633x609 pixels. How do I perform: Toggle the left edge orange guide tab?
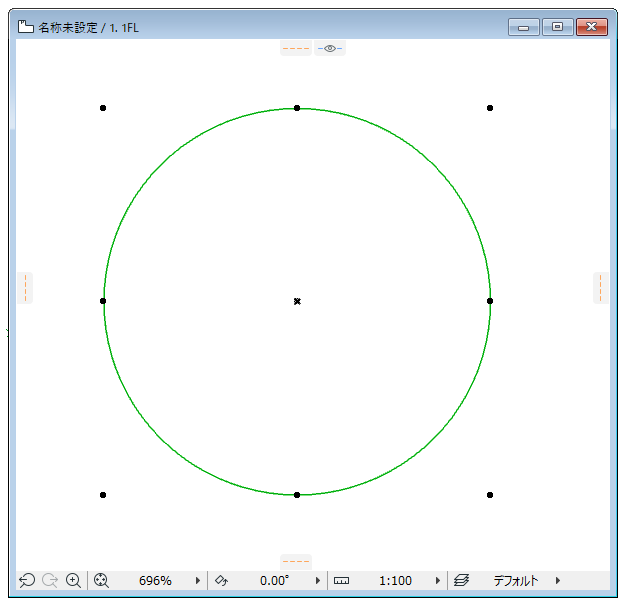(x=25, y=288)
